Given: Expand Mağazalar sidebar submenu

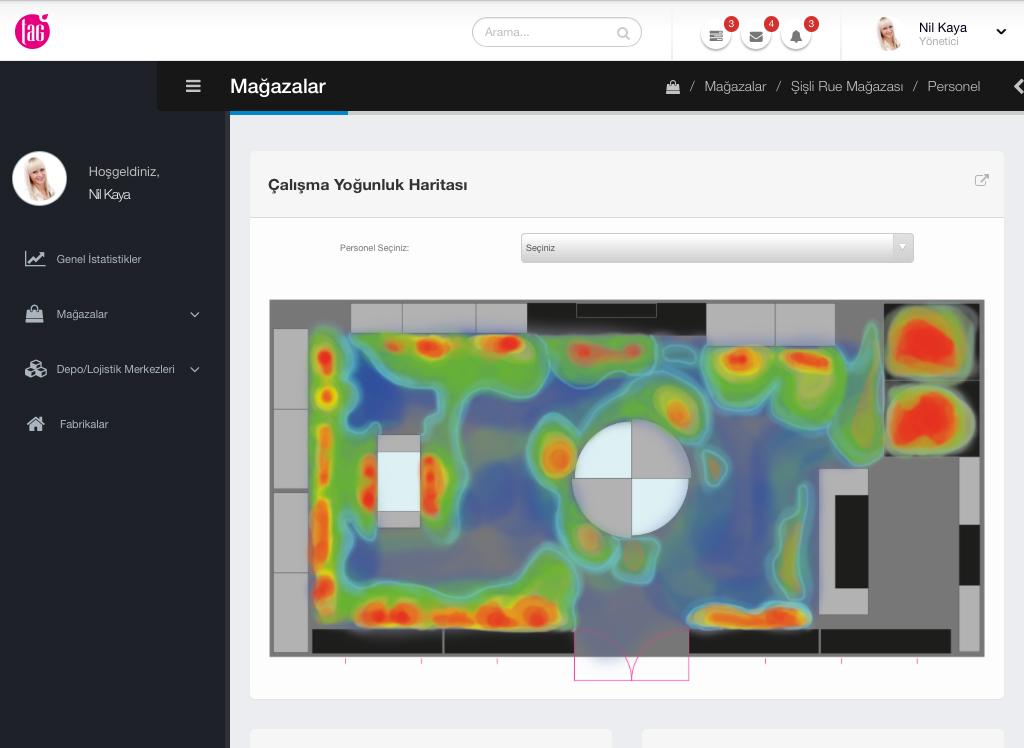Looking at the screenshot, I should click(x=194, y=314).
